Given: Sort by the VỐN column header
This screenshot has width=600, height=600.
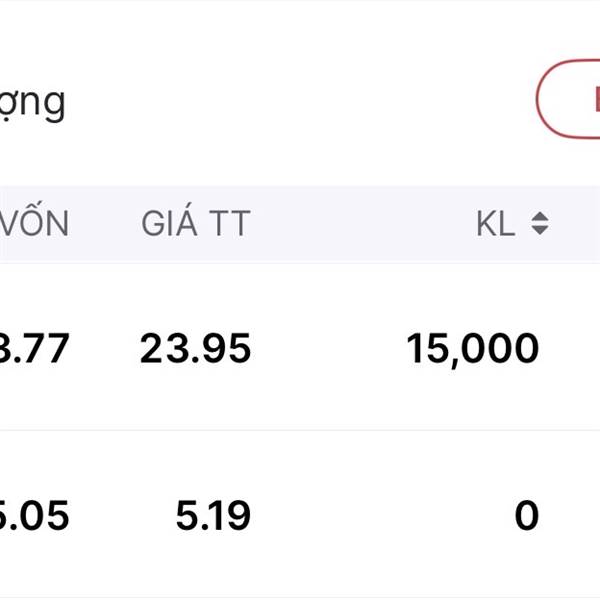Looking at the screenshot, I should [35, 224].
